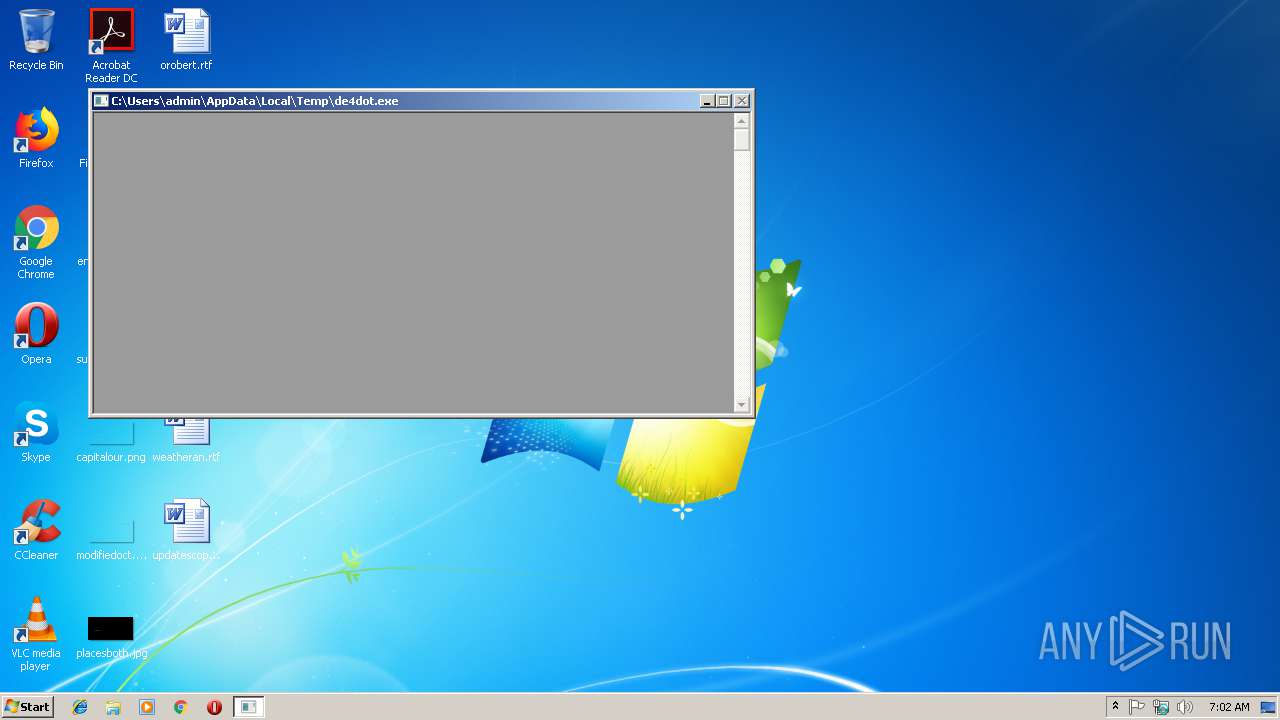Image resolution: width=1280 pixels, height=720 pixels.
Task: Select de4dot.exe console taskbar button
Action: click(x=249, y=707)
